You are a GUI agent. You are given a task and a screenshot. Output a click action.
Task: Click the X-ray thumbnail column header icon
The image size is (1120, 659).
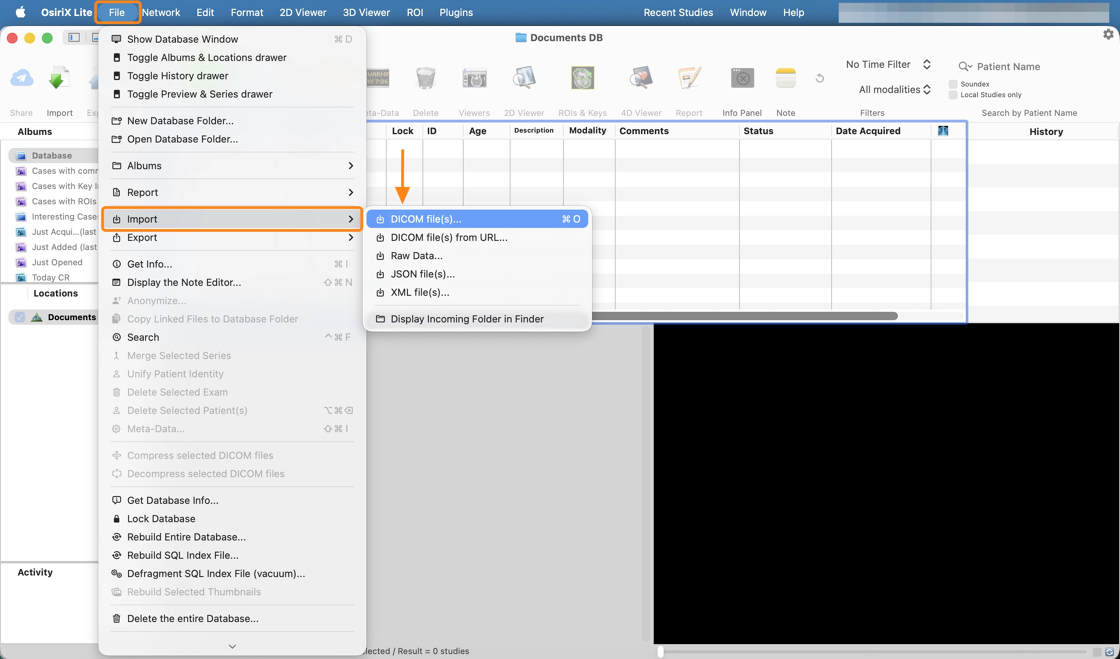coord(943,131)
